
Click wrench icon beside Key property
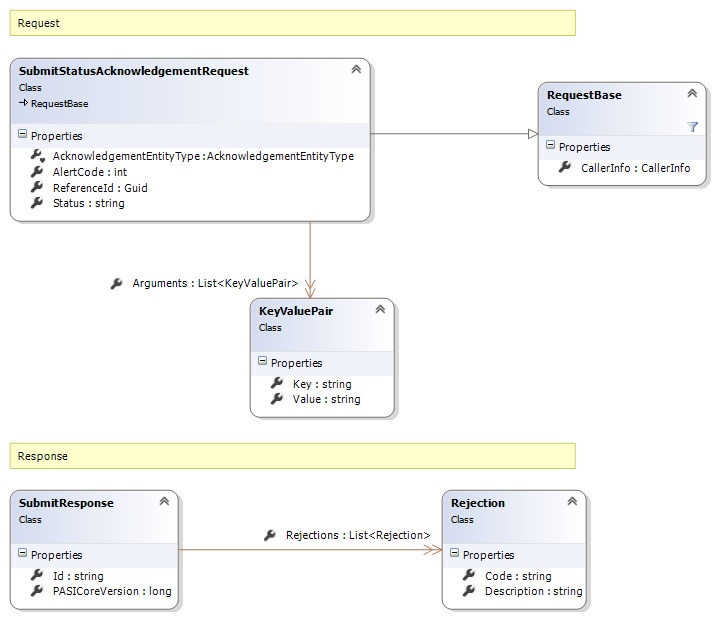[277, 384]
